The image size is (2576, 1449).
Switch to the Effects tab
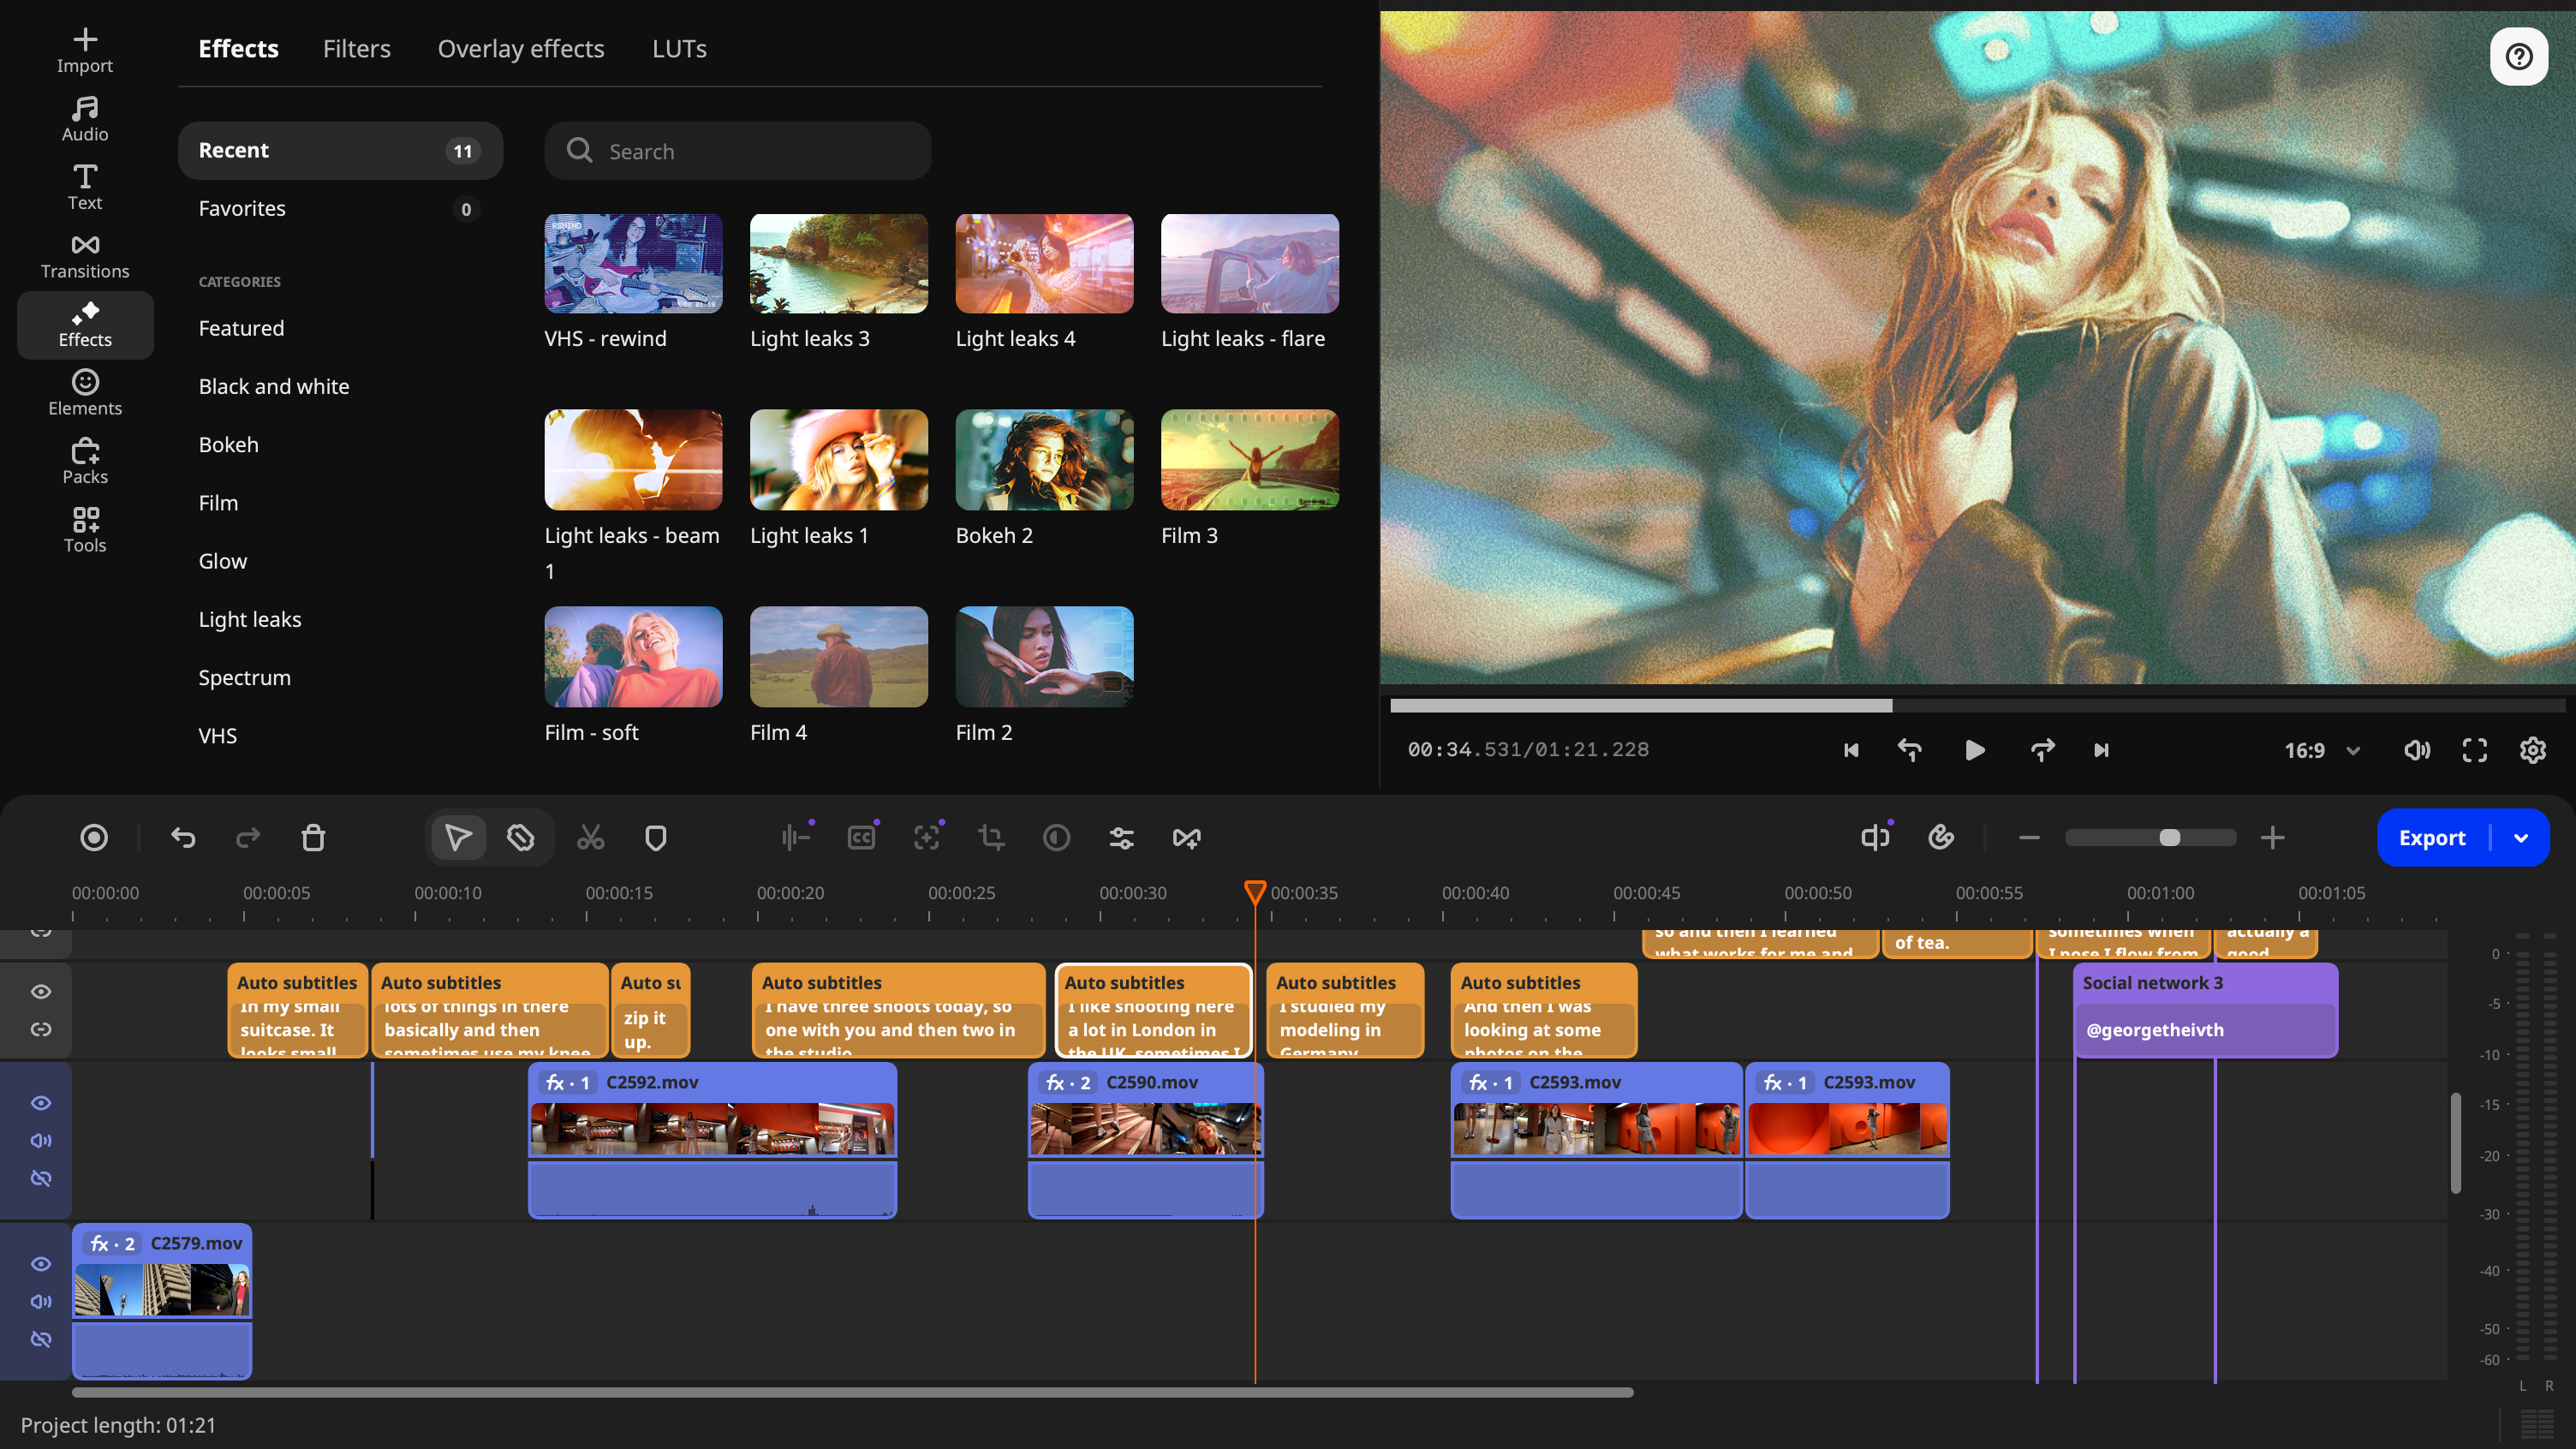tap(238, 48)
